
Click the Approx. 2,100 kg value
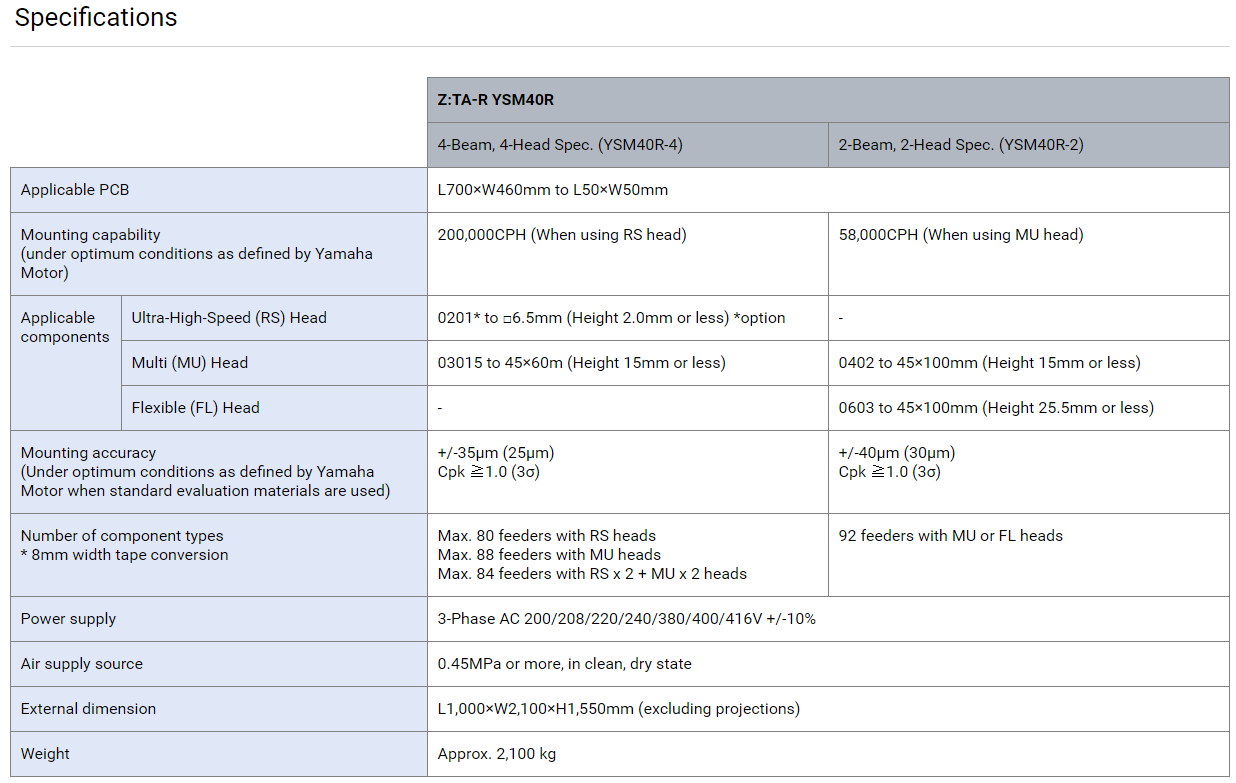(497, 754)
